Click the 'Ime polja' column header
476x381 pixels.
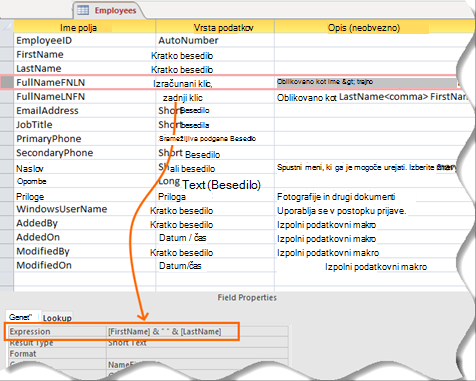pos(85,27)
